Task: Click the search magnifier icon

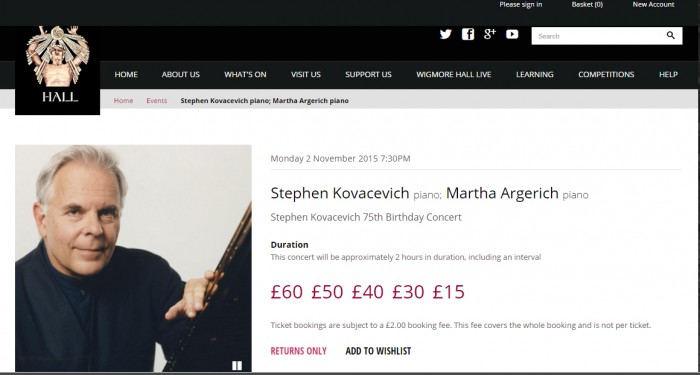Action: click(671, 36)
